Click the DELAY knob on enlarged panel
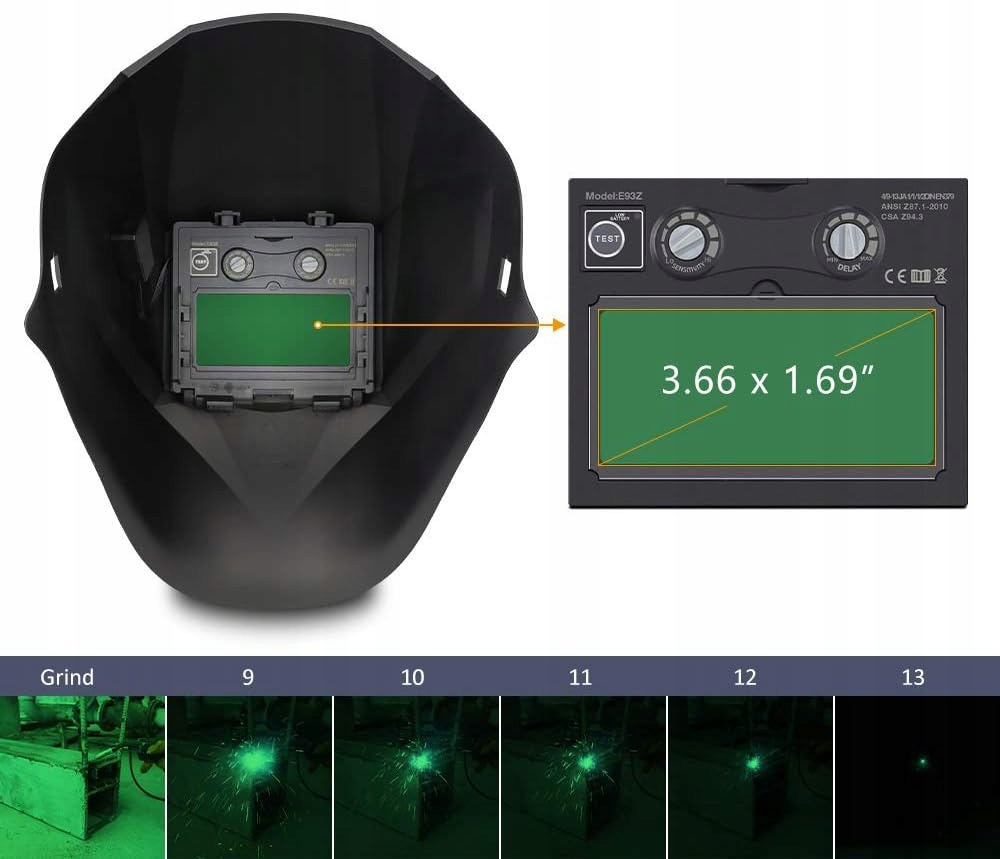Image resolution: width=1000 pixels, height=859 pixels. point(853,240)
